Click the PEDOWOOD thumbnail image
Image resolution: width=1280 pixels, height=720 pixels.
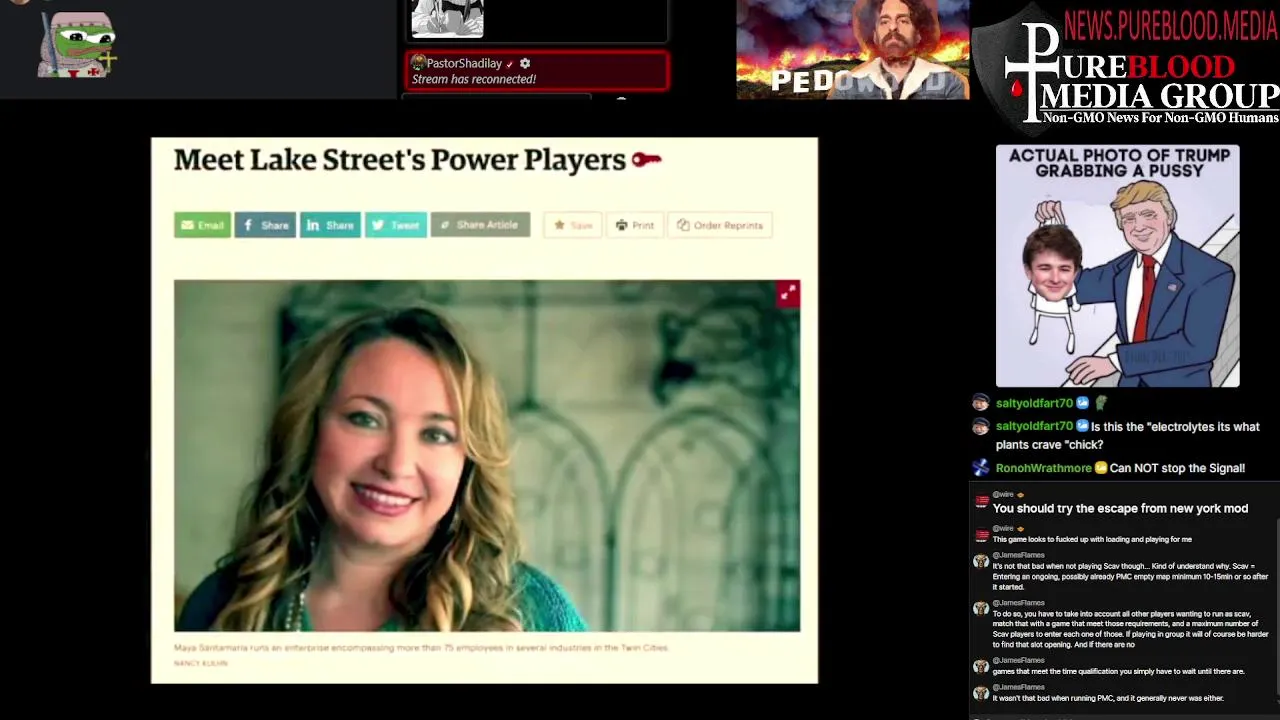point(852,49)
